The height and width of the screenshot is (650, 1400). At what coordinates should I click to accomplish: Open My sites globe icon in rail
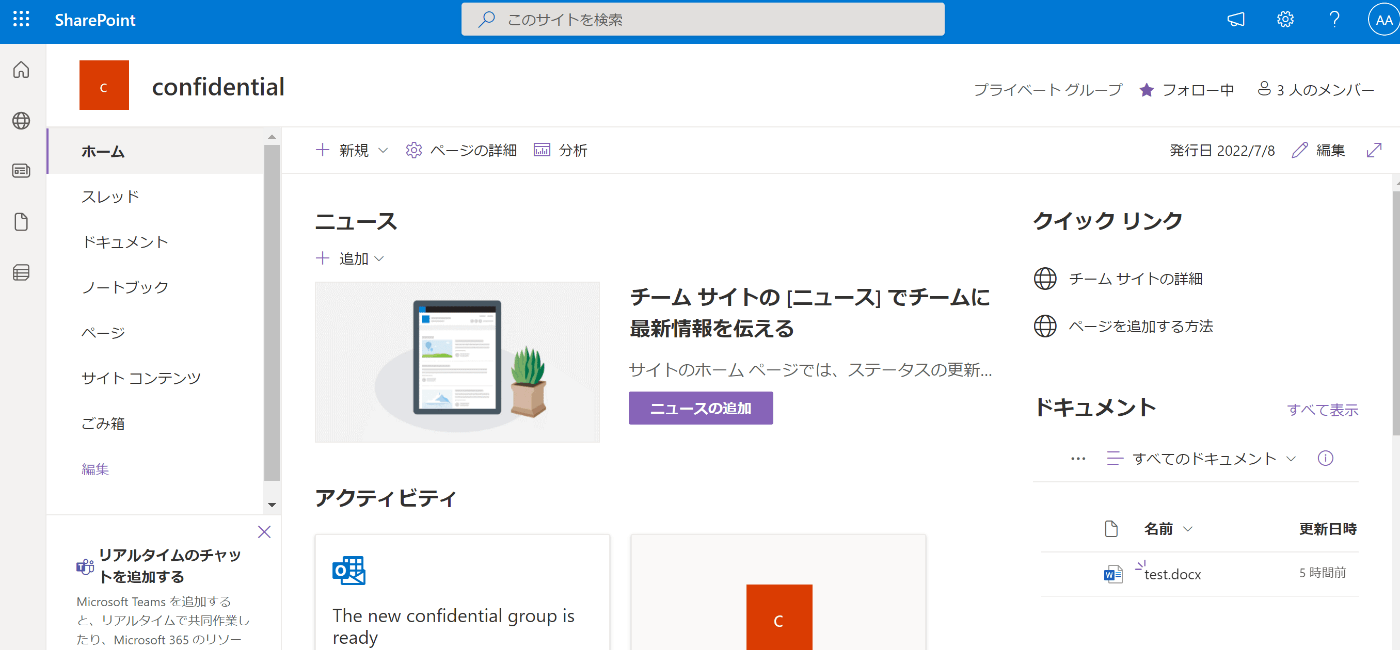[x=21, y=121]
